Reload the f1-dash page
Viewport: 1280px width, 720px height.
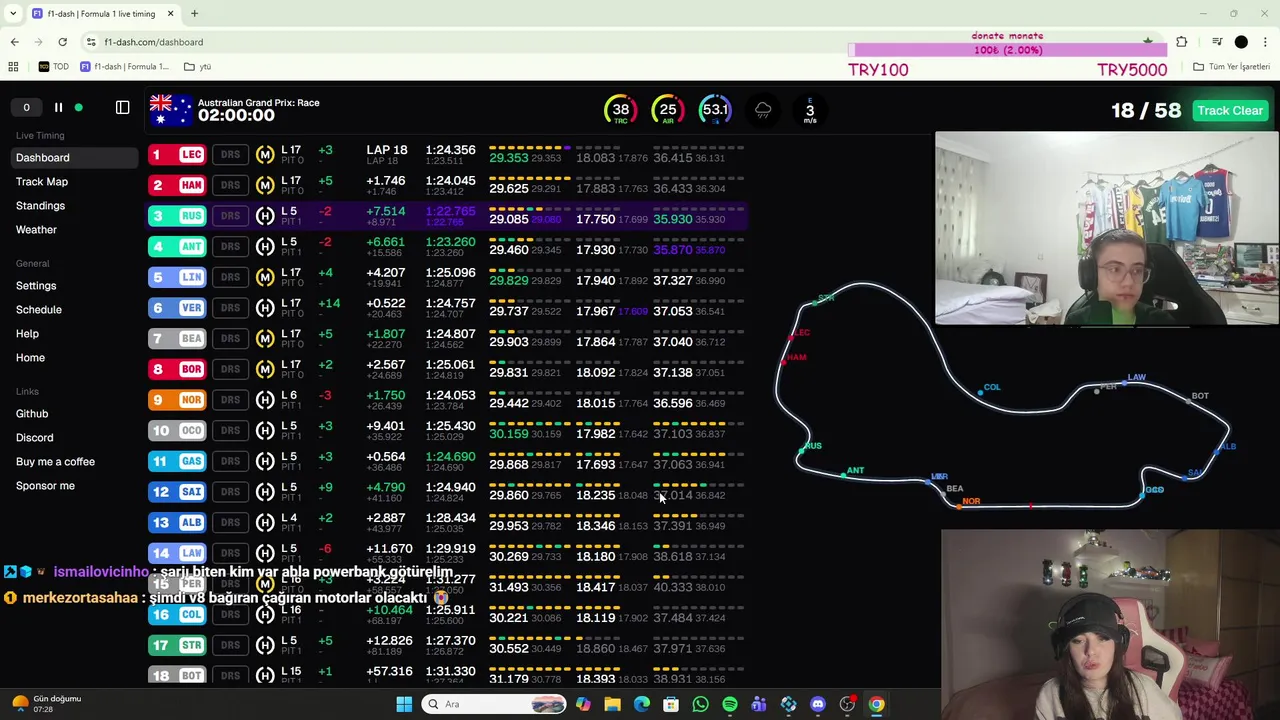click(x=62, y=42)
